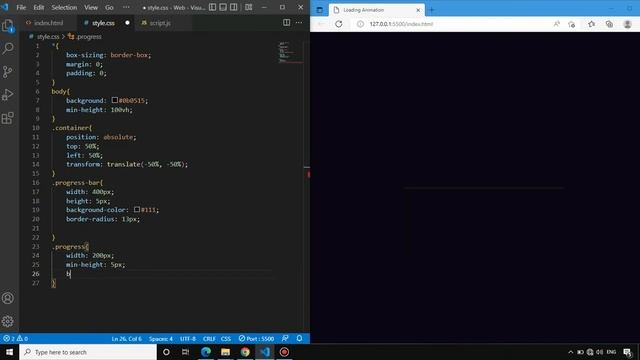Change end of line sequence CRLF
The height and width of the screenshot is (360, 640).
point(209,338)
